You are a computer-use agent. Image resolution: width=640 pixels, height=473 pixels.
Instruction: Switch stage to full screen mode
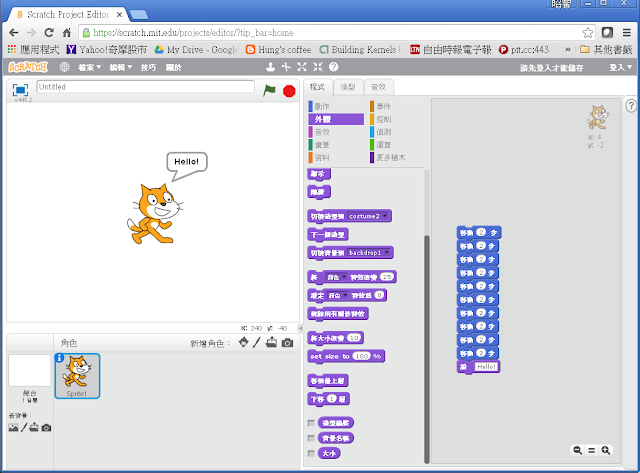20,90
